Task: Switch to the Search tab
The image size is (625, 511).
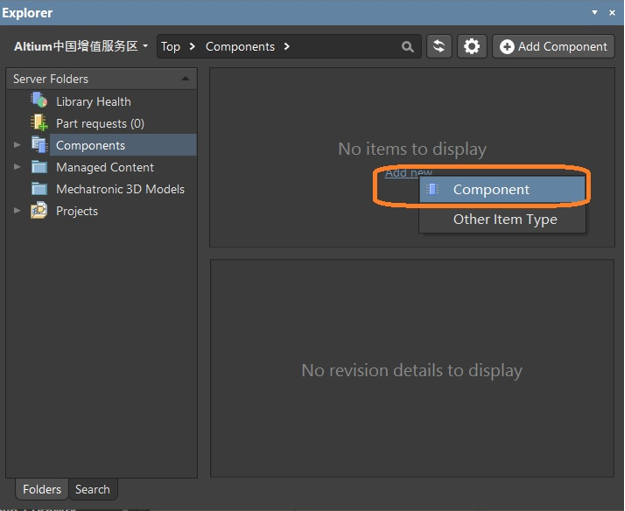Action: pos(92,489)
